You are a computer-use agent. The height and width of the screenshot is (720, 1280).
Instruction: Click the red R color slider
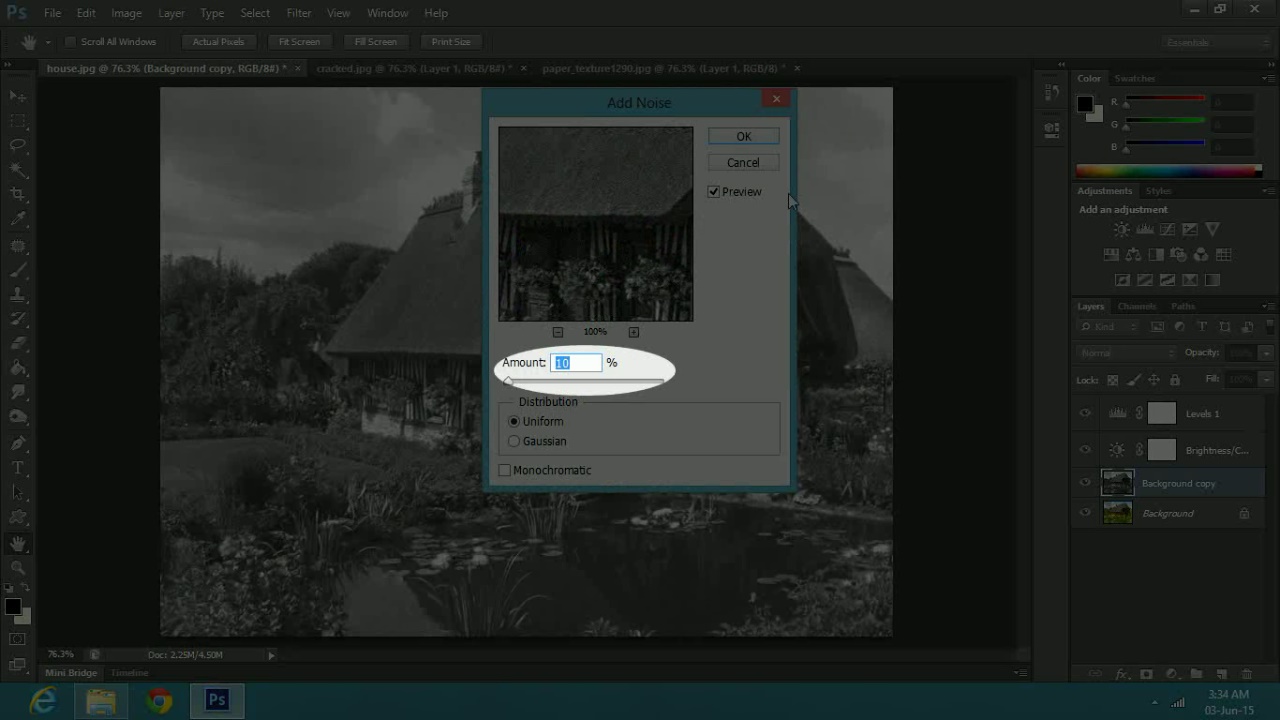tap(1164, 99)
